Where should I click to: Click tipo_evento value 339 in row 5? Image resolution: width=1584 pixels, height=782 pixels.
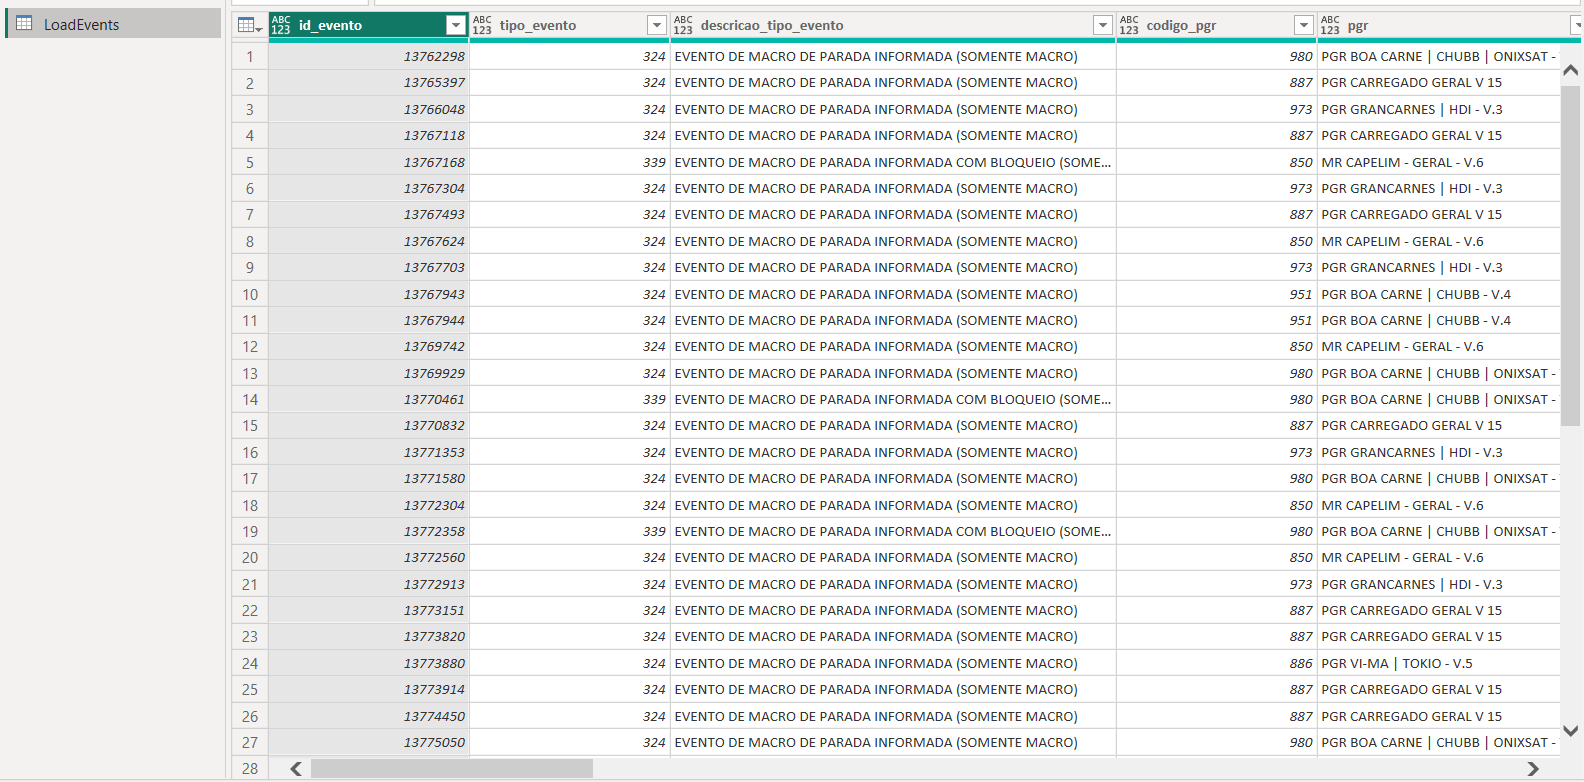coord(570,162)
